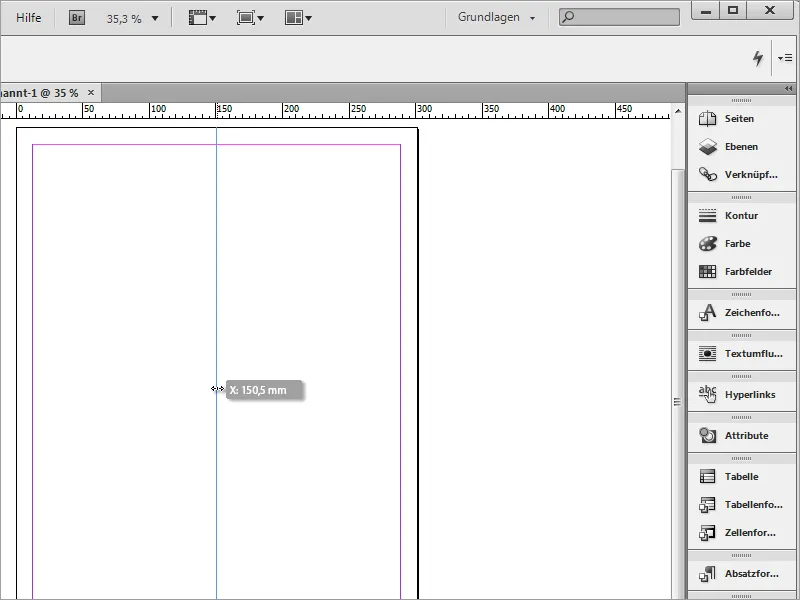This screenshot has width=800, height=600.
Task: Click the Attribute panel button
Action: [740, 435]
